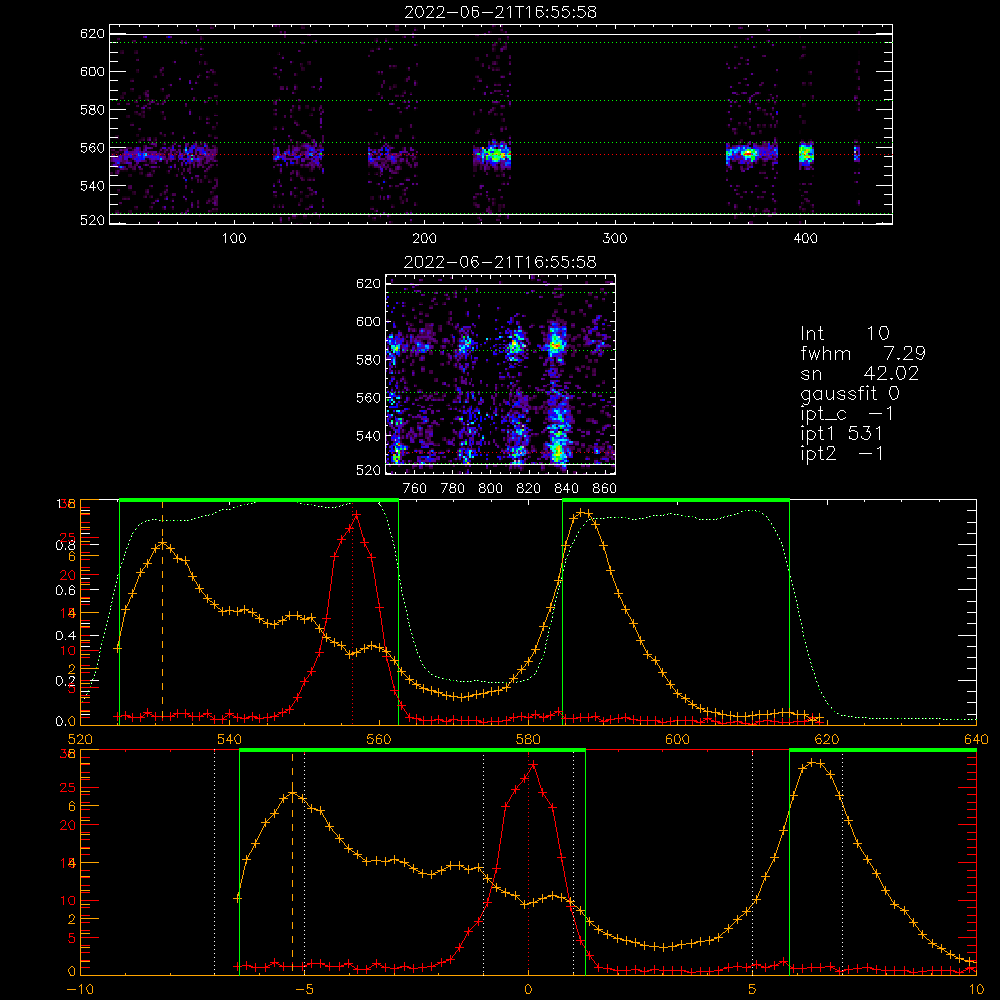Click x-axis label '780' under the middle image
Screen dimensions: 1000x1000
pyautogui.click(x=453, y=489)
